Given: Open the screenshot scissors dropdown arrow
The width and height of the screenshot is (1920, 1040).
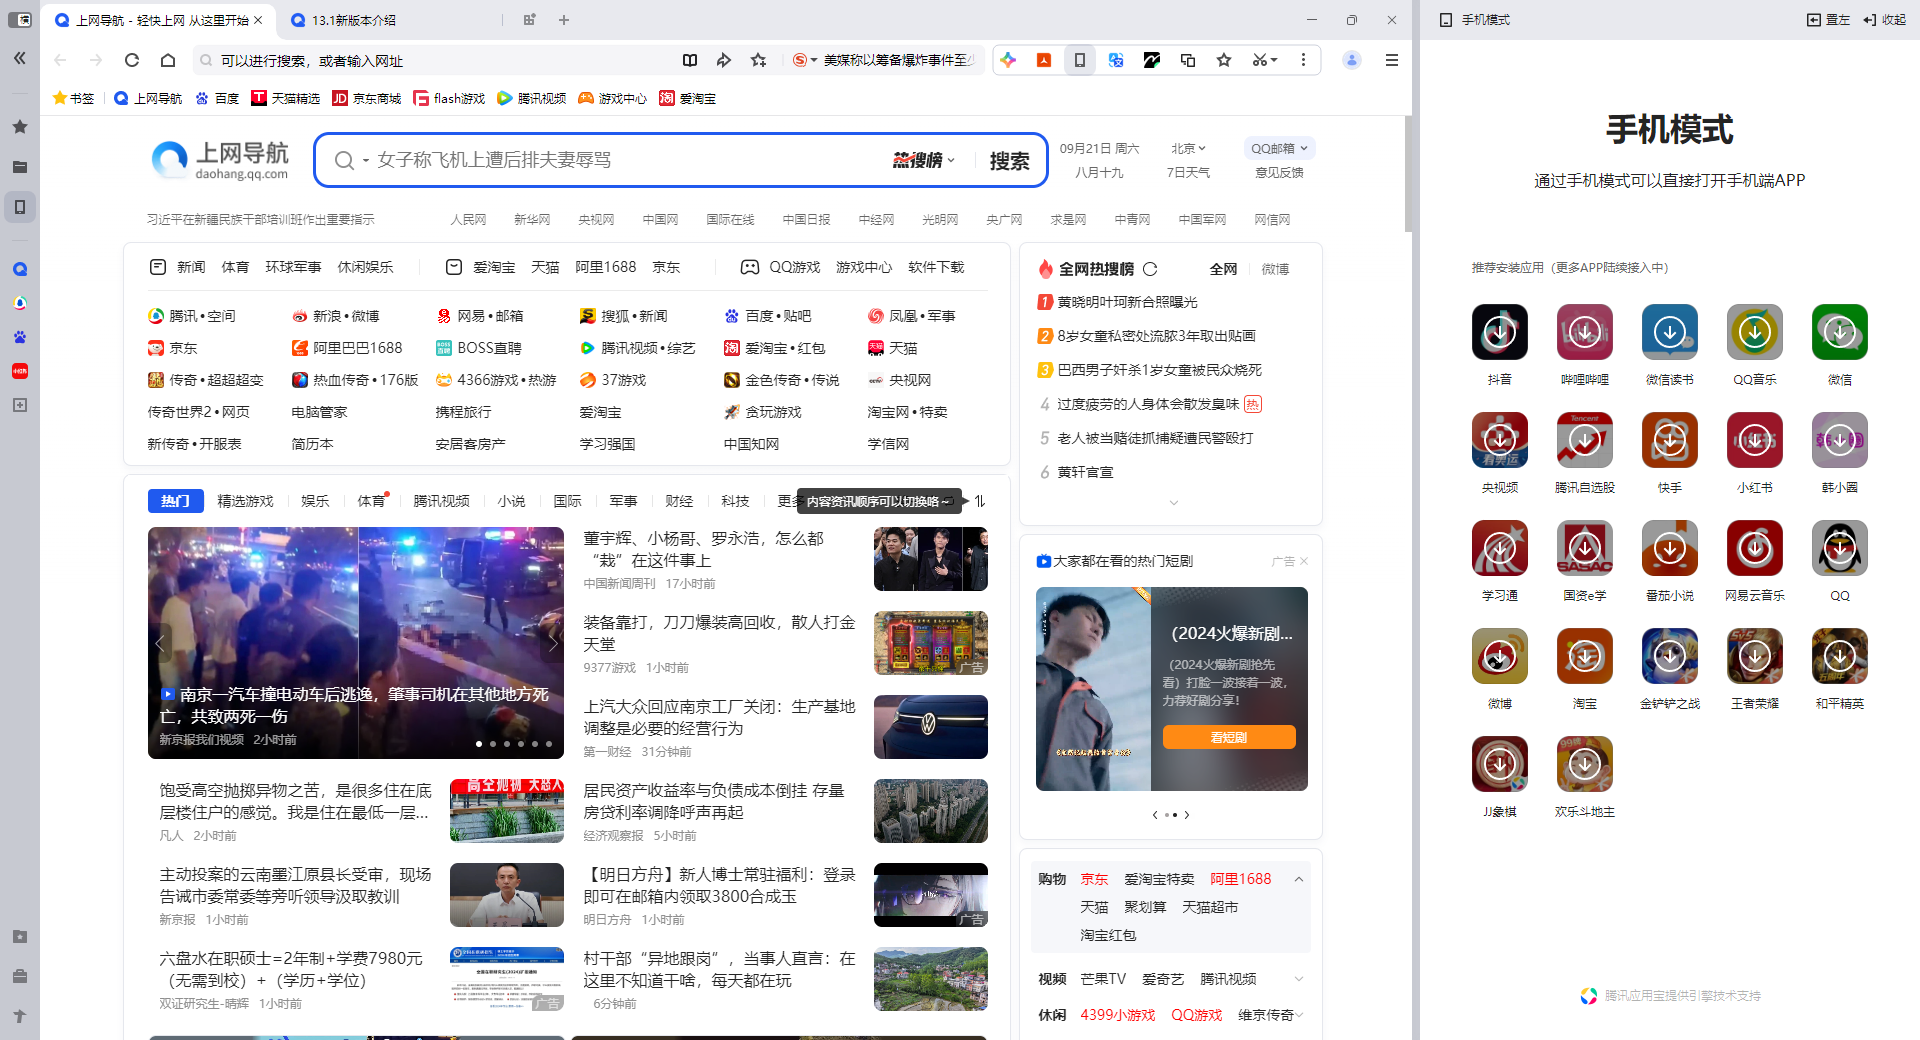Looking at the screenshot, I should [x=1274, y=60].
